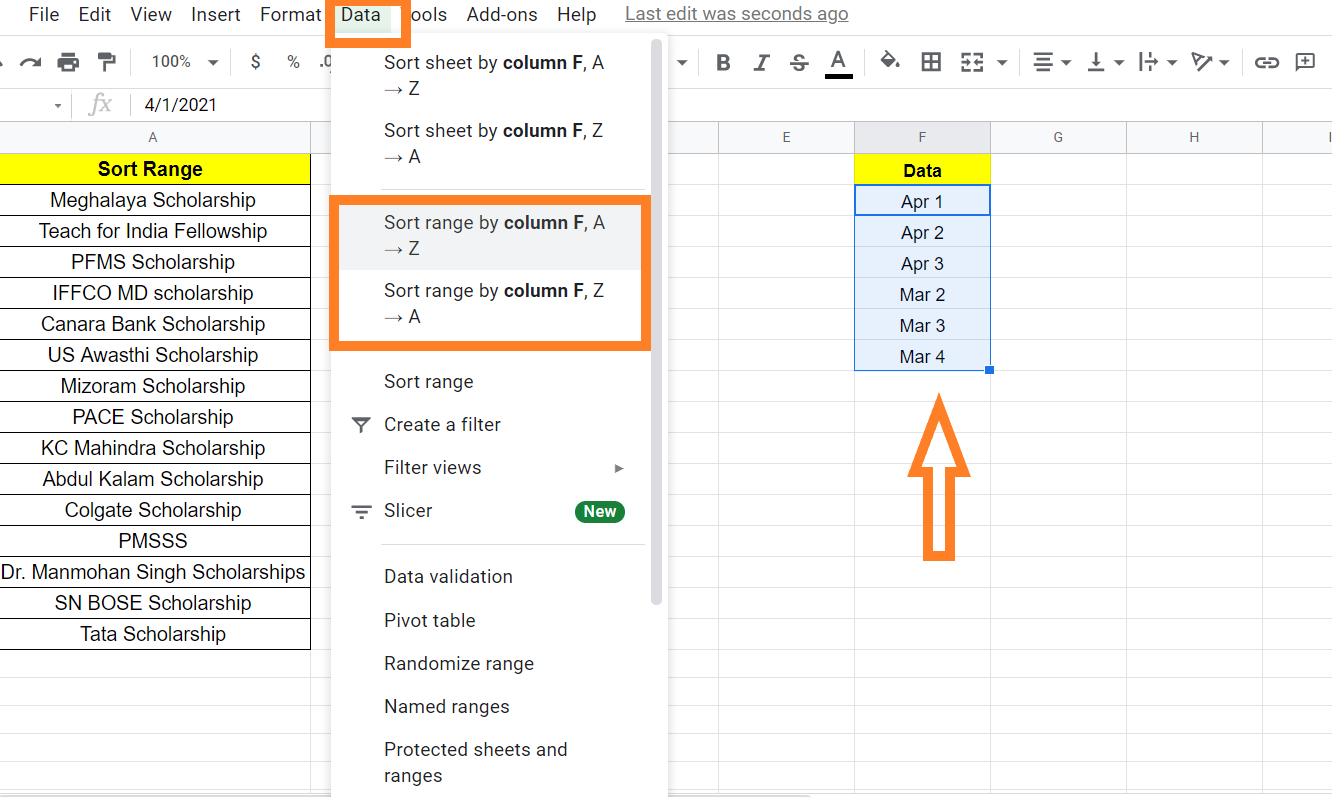The width and height of the screenshot is (1332, 797).
Task: Open the print dialog
Action: click(x=68, y=61)
